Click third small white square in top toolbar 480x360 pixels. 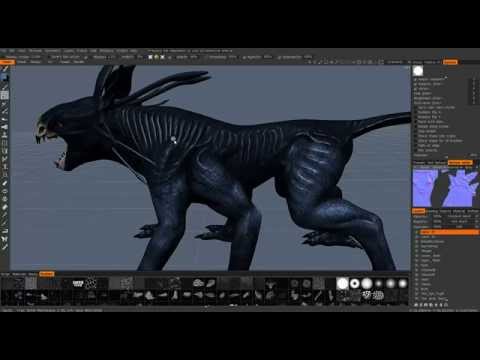click(162, 57)
